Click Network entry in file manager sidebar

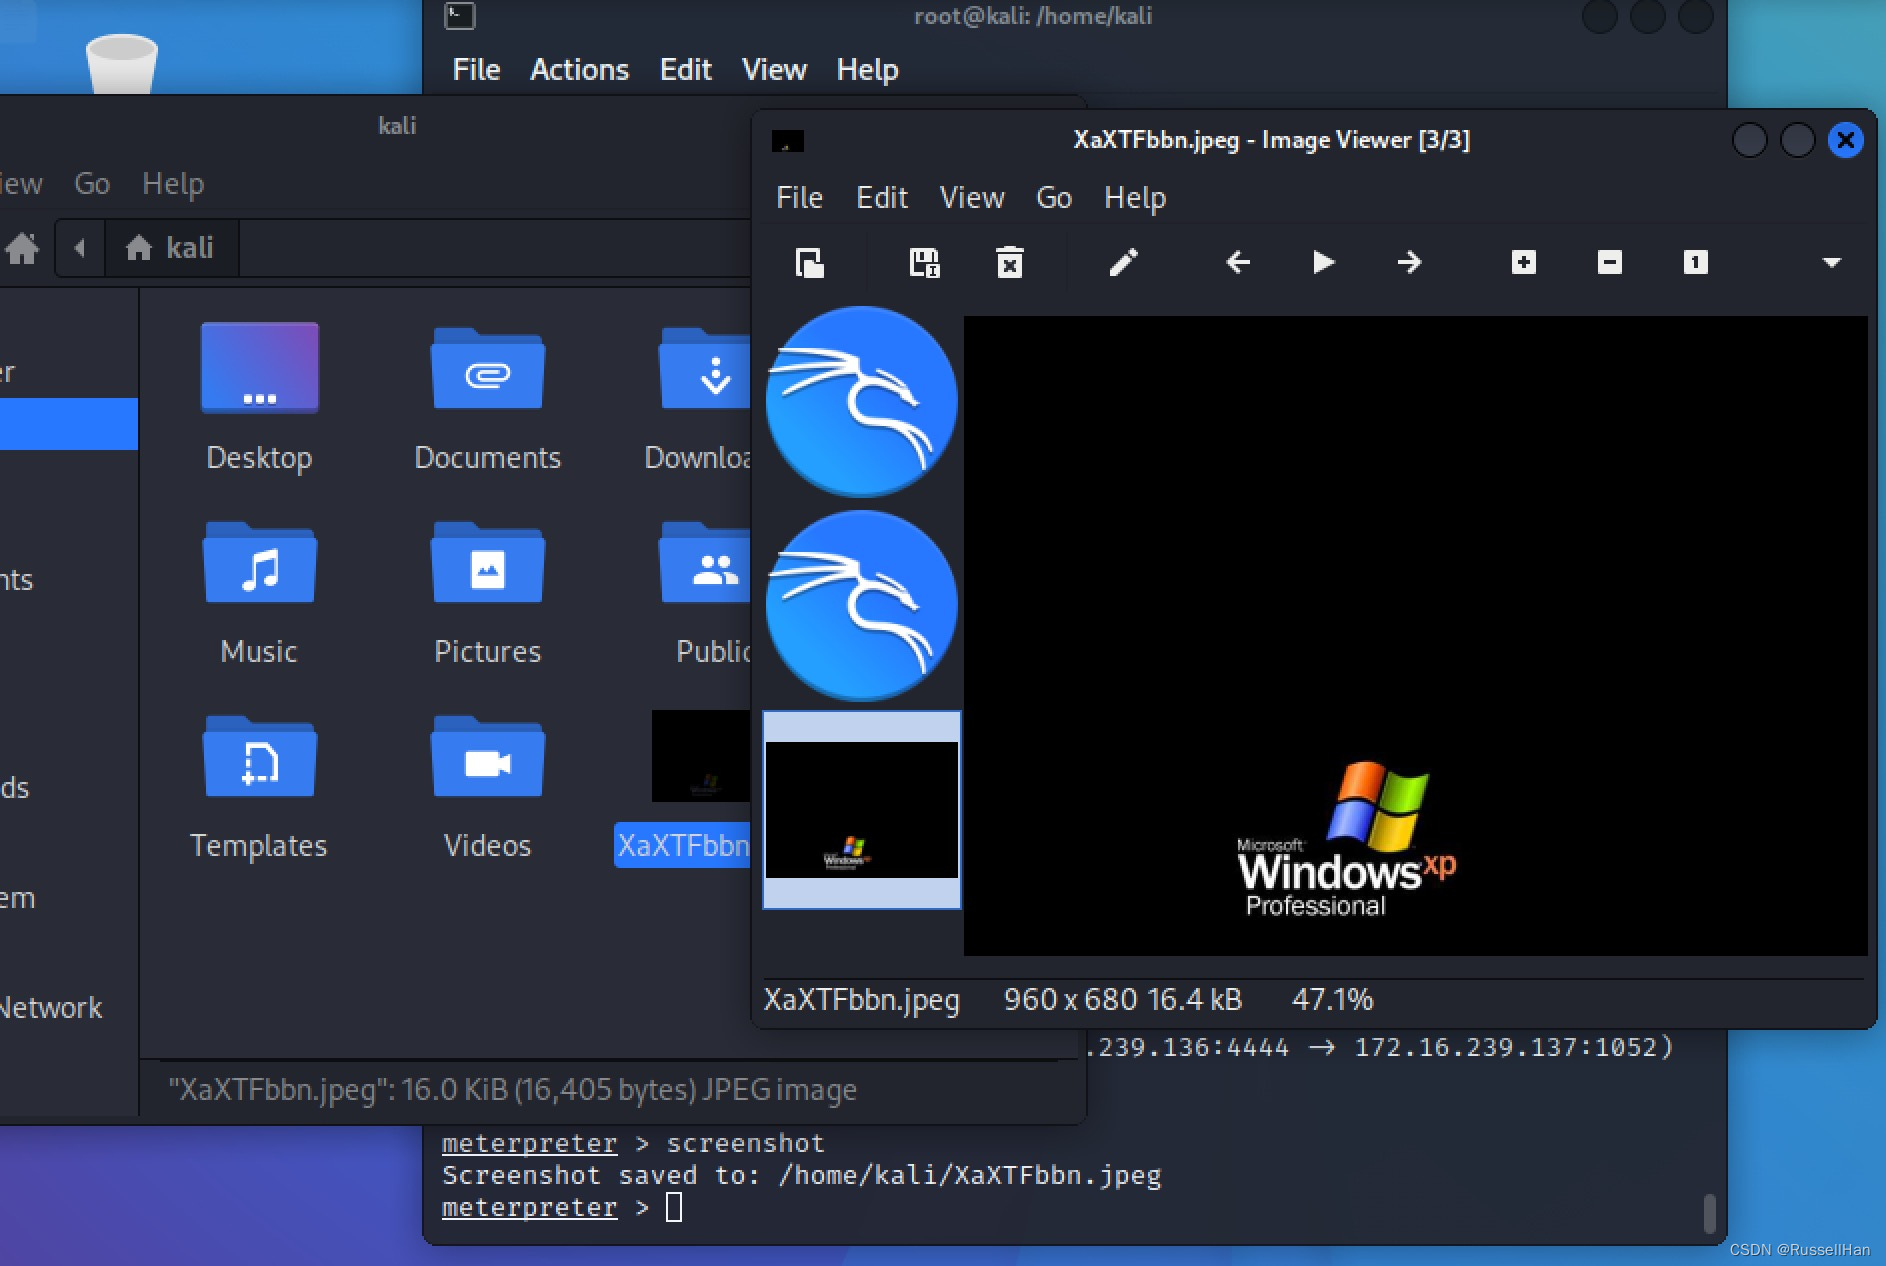[51, 1007]
